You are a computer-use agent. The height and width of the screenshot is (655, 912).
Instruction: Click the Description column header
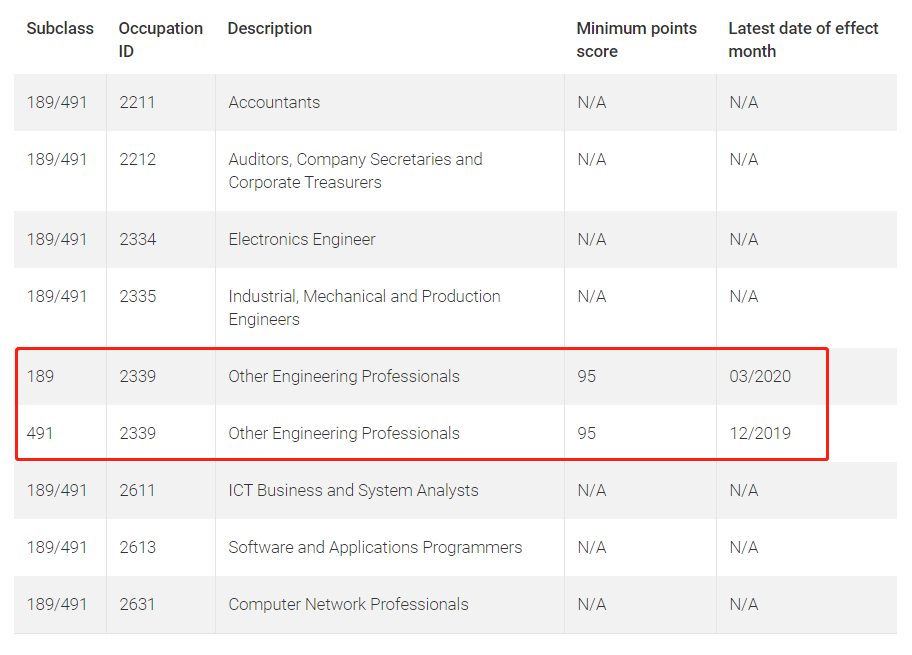(x=269, y=29)
